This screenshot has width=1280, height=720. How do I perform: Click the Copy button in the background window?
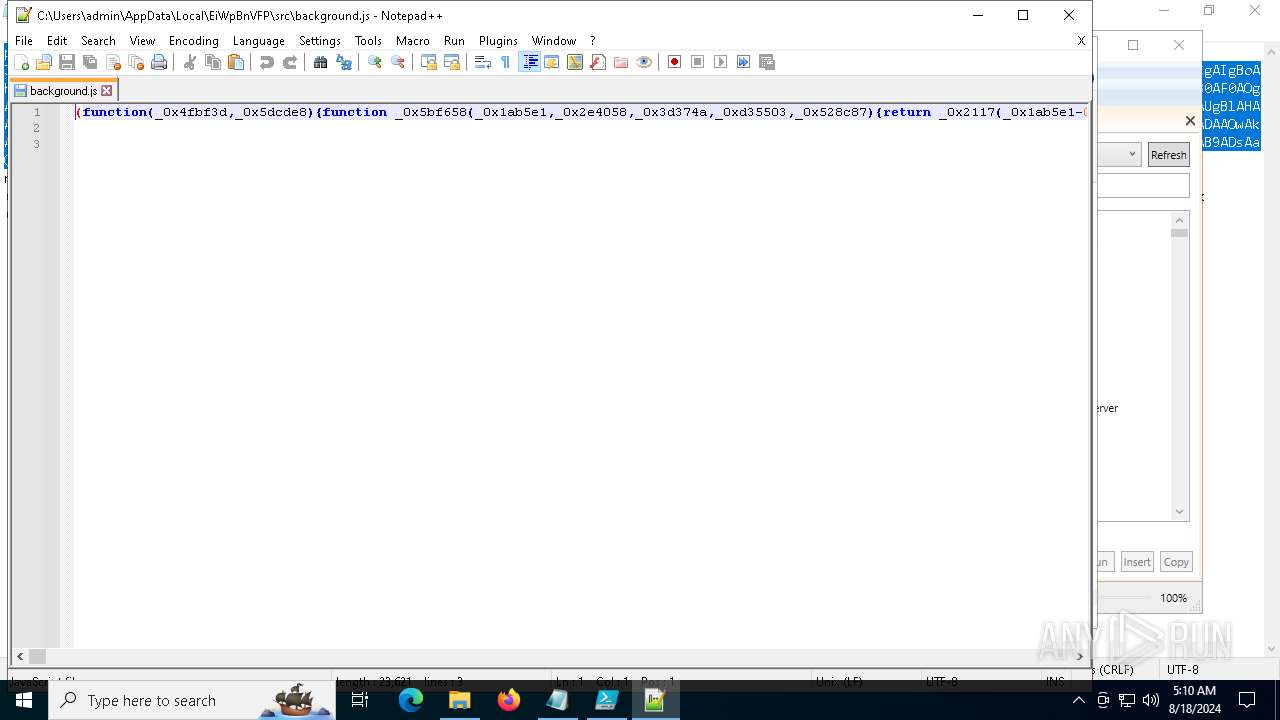[1176, 562]
